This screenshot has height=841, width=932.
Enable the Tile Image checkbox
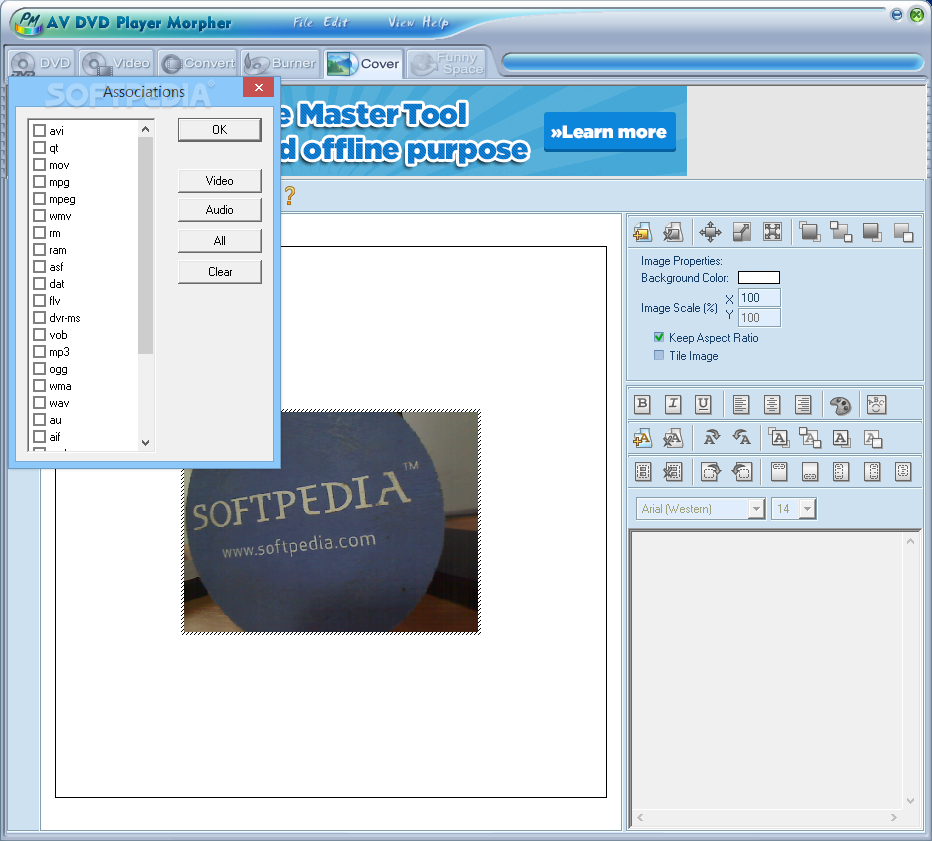click(x=659, y=355)
